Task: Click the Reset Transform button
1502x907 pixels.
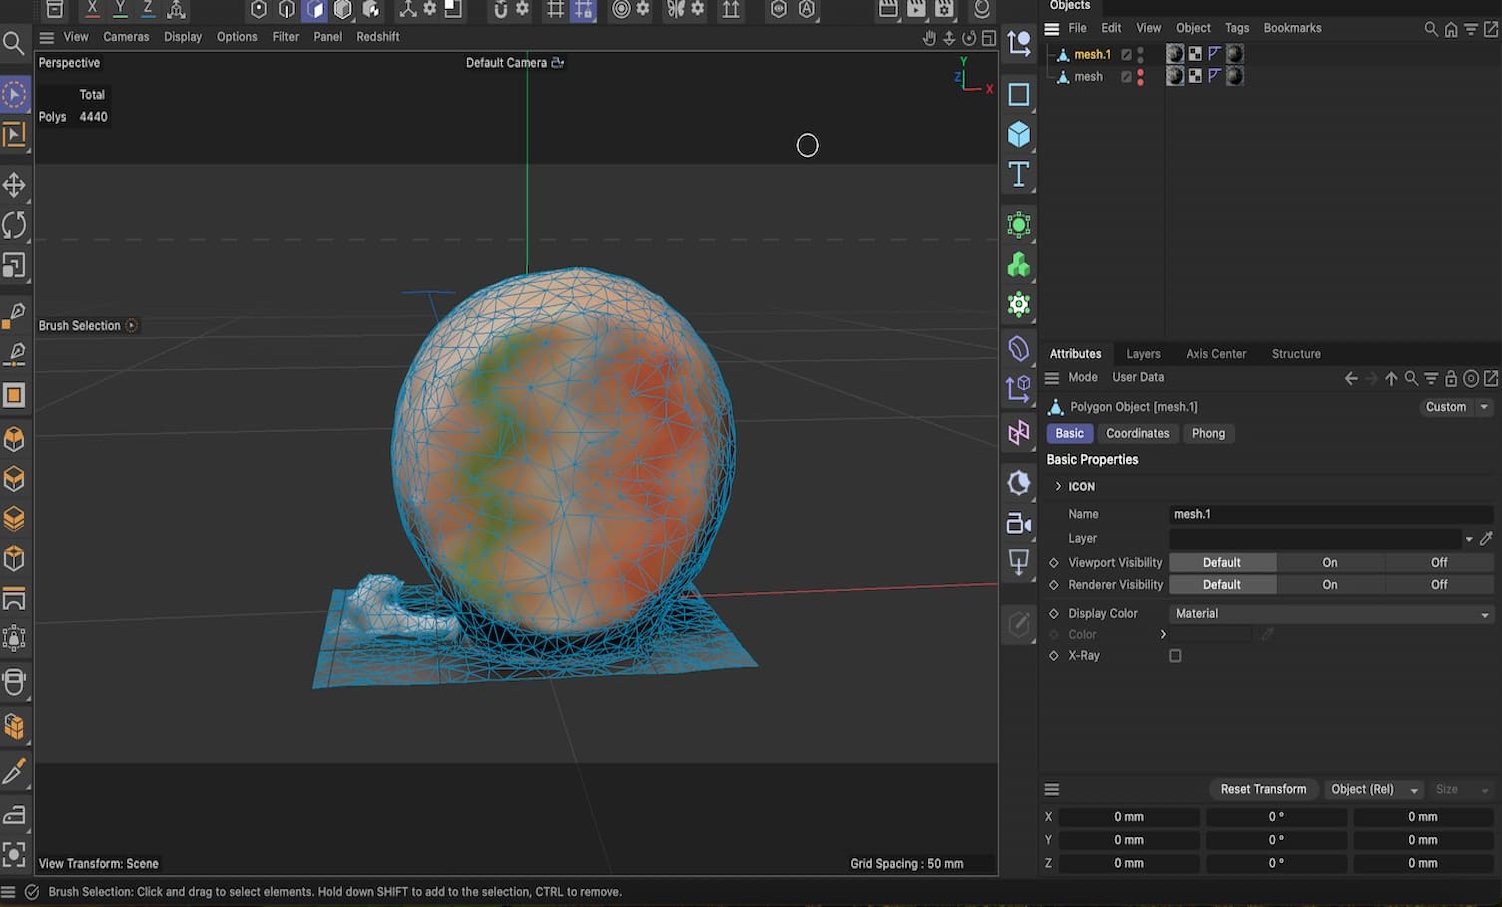Action: 1262,789
